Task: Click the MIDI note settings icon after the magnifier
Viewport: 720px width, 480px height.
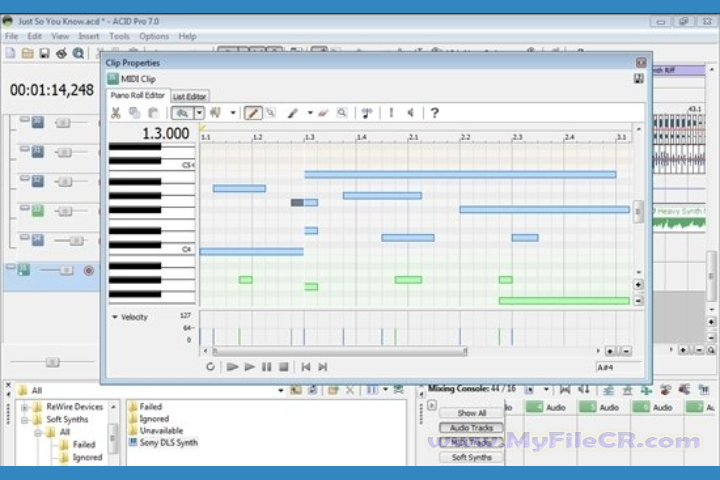Action: (x=367, y=113)
